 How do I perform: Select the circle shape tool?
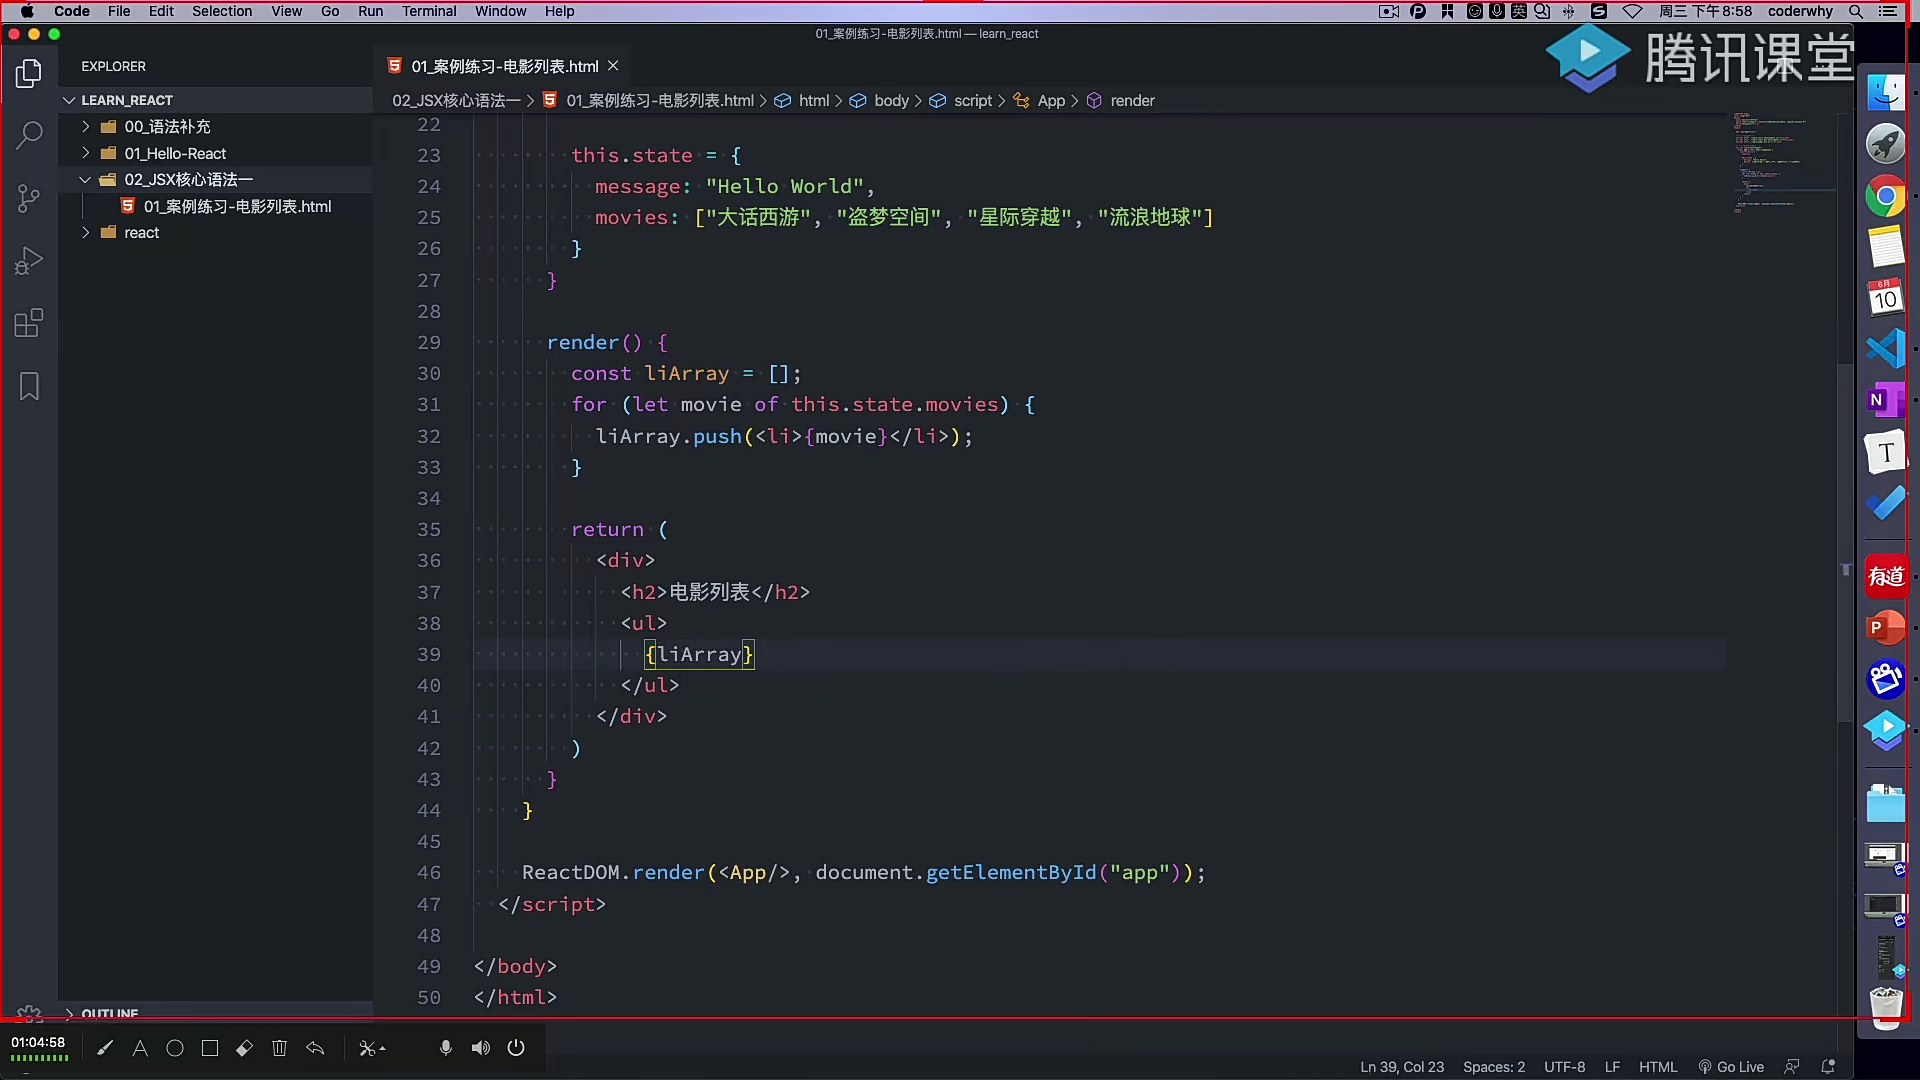(175, 1048)
